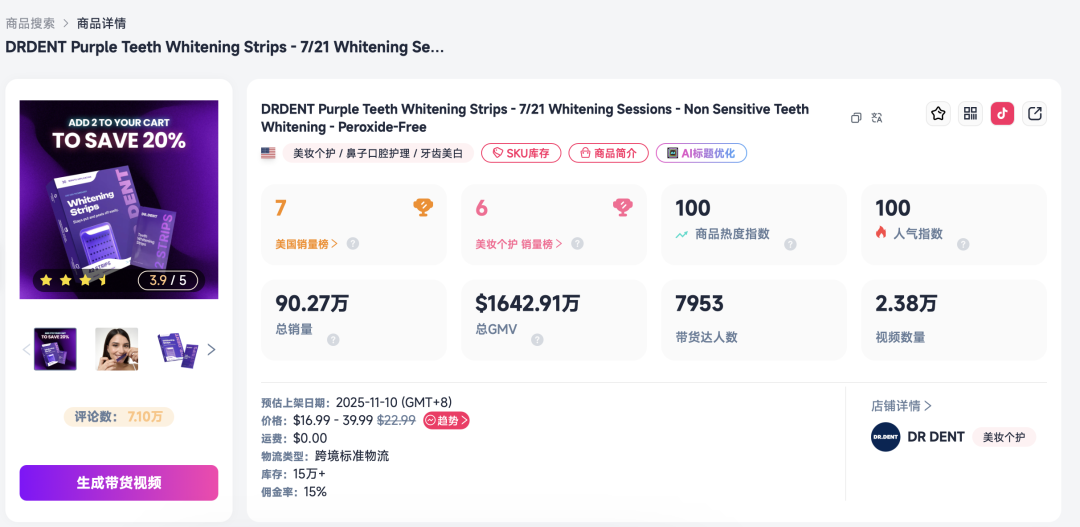Click help icon beside 人气指数
This screenshot has height=527, width=1080.
[x=963, y=244]
